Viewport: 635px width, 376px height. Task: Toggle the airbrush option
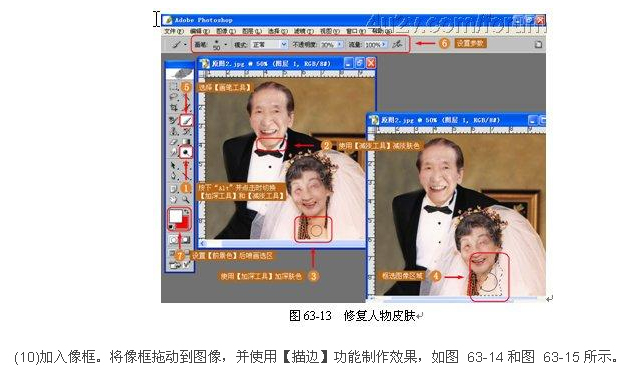coord(397,44)
